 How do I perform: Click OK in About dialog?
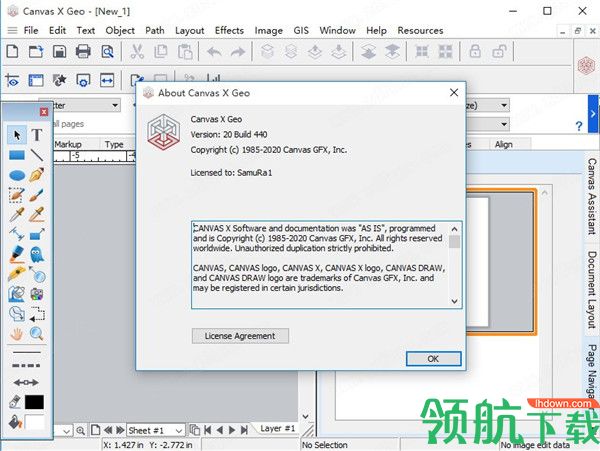point(433,359)
